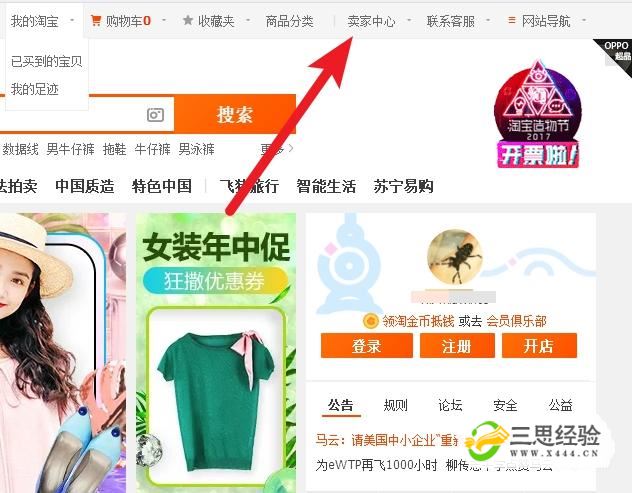Screen dimensions: 632x493
Task: Select 我的足迹 menu entry
Action: click(x=35, y=89)
